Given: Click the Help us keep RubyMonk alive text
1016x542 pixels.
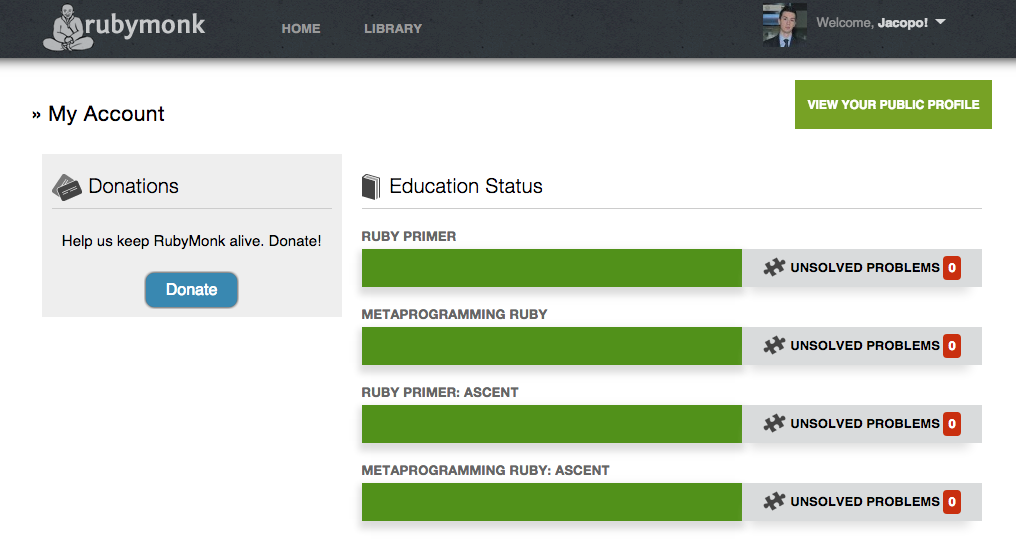Looking at the screenshot, I should [x=191, y=241].
